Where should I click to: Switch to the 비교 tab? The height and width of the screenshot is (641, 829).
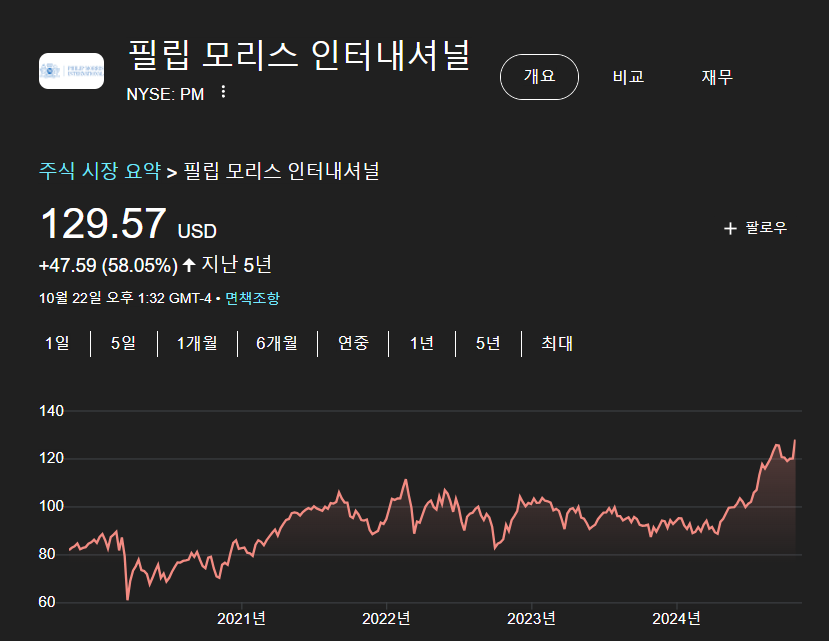[628, 77]
